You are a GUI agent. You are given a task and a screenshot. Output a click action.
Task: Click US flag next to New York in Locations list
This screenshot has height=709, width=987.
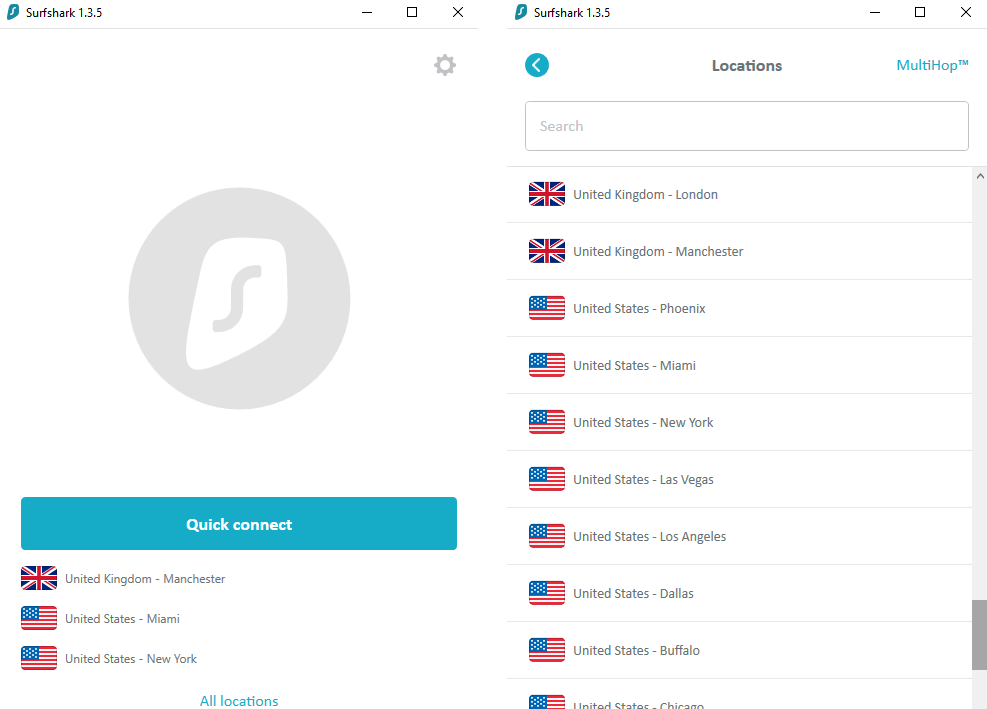[547, 422]
